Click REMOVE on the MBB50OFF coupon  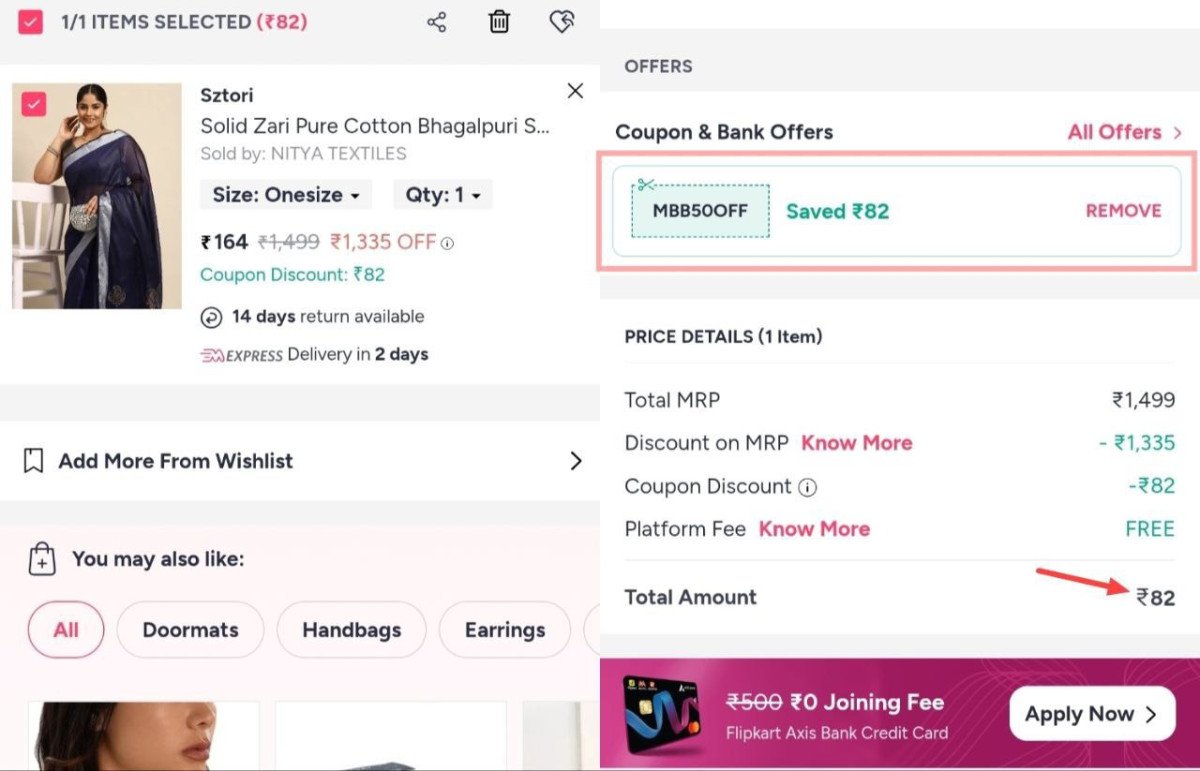[x=1123, y=211]
